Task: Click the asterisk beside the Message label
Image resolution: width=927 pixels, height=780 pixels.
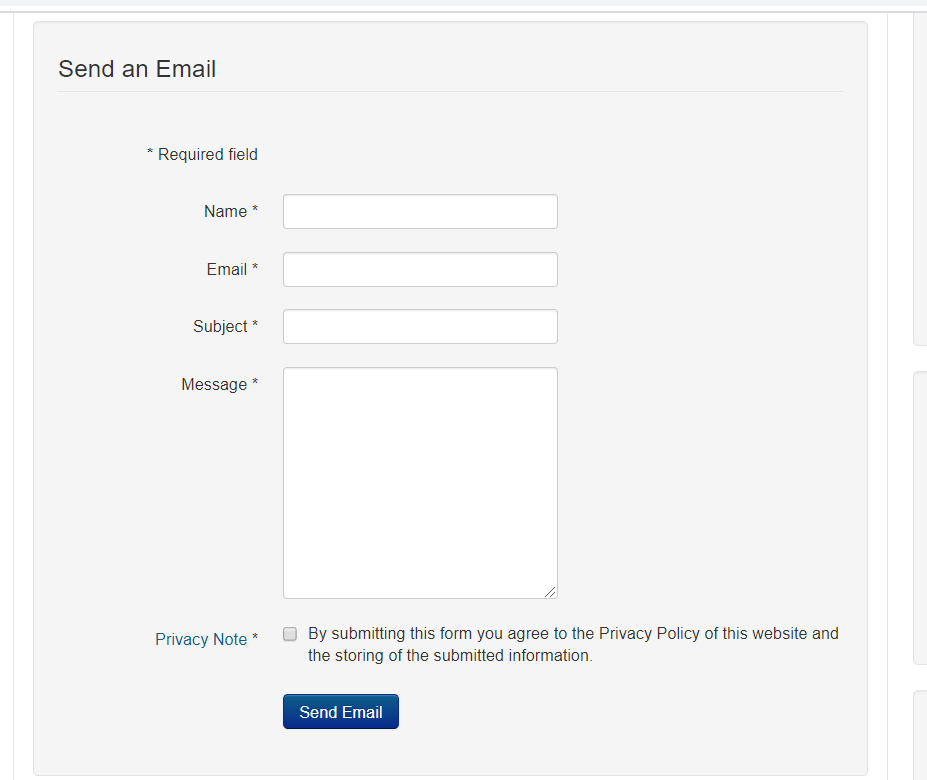Action: click(x=255, y=384)
